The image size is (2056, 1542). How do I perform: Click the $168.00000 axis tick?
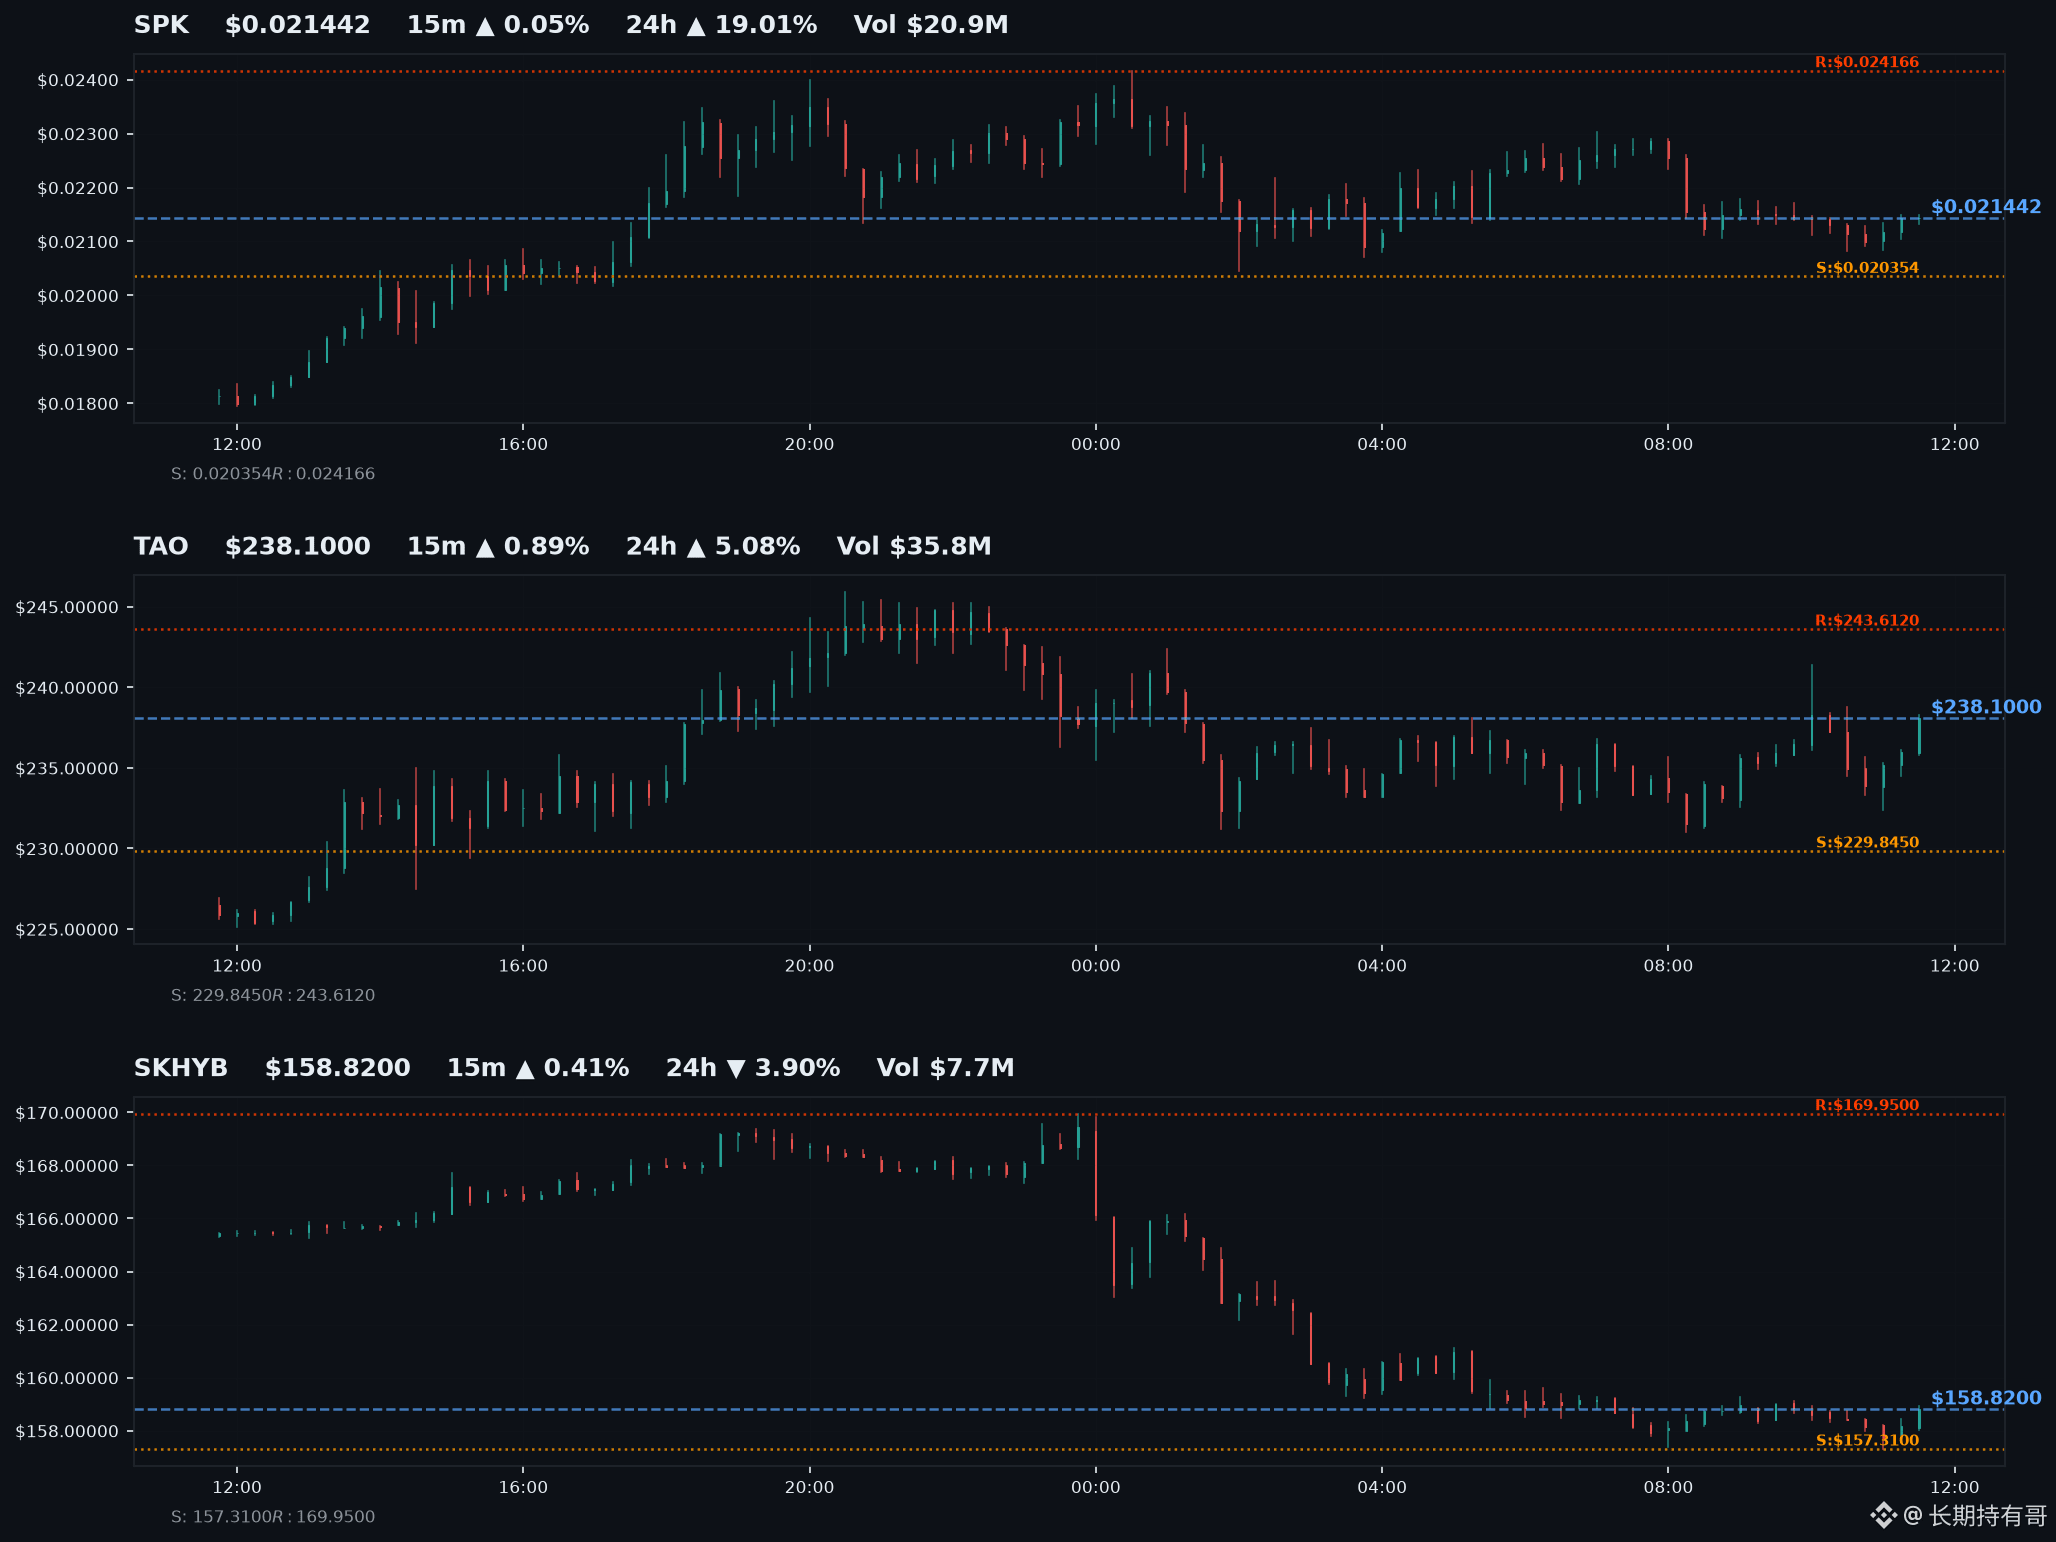[67, 1166]
